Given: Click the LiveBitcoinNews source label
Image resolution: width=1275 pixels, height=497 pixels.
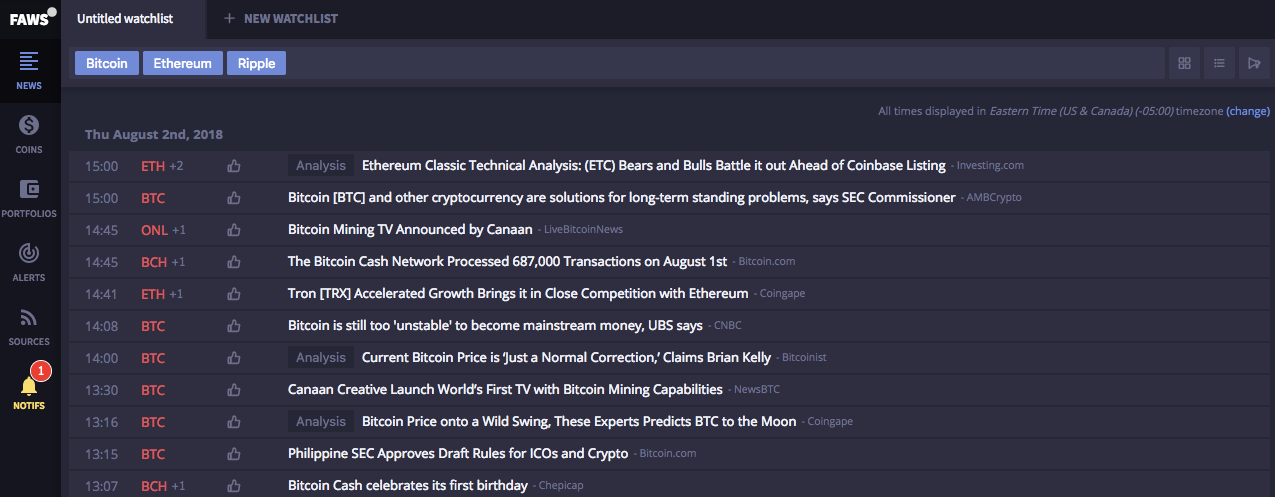Looking at the screenshot, I should coord(583,230).
